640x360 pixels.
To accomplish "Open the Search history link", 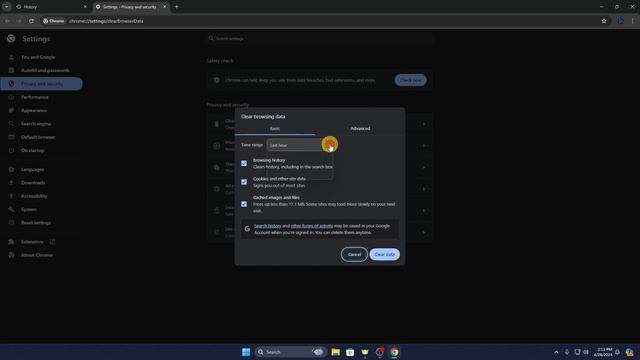I will coord(267,226).
